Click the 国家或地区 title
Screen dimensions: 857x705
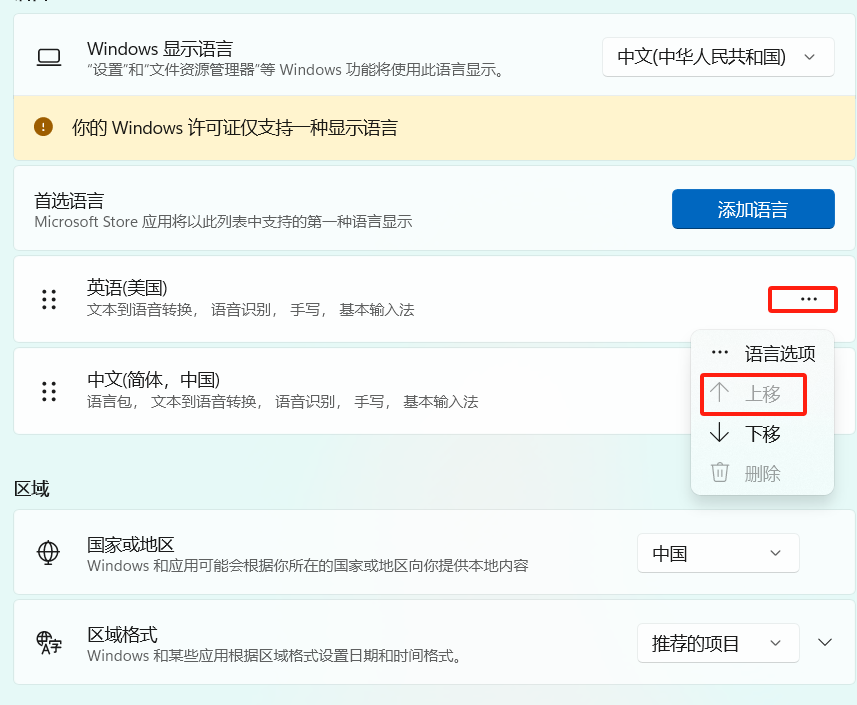[x=131, y=544]
